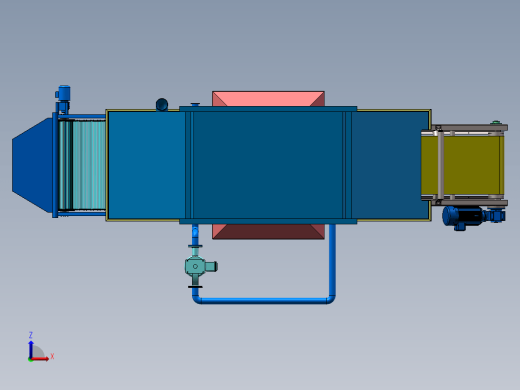
Task: Select the vertical blue pipe right of red hopper
Action: pos(332,260)
